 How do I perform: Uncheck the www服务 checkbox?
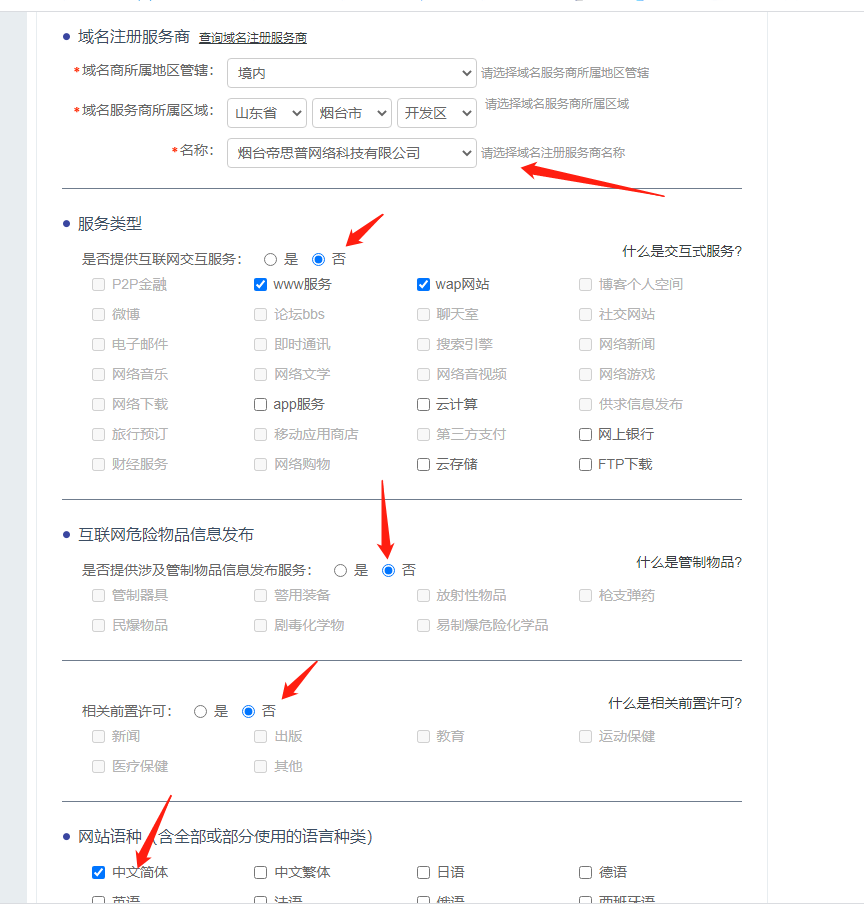pos(261,284)
